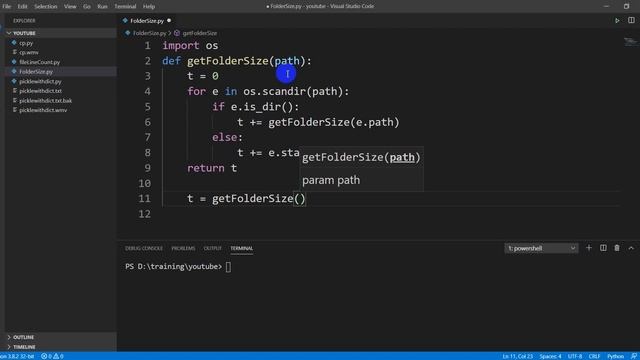Select the TERMINAL panel tab
This screenshot has height=360, width=640.
tap(242, 248)
